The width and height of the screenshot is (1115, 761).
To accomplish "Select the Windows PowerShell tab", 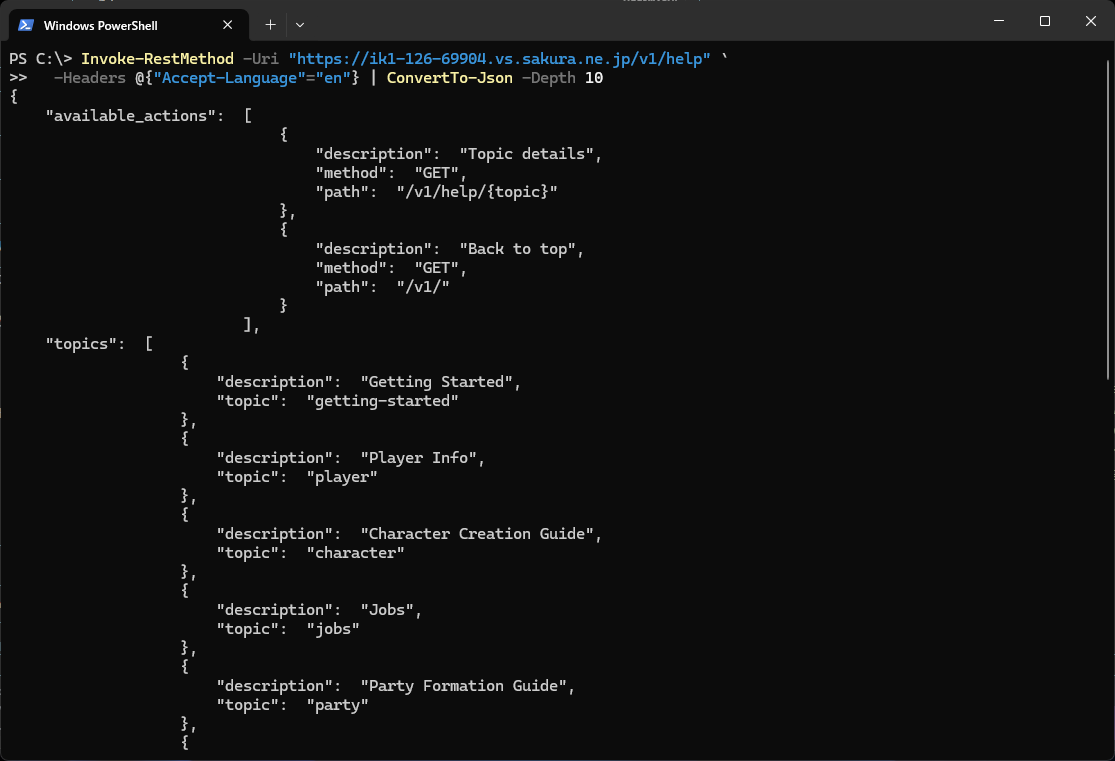I will tap(110, 25).
